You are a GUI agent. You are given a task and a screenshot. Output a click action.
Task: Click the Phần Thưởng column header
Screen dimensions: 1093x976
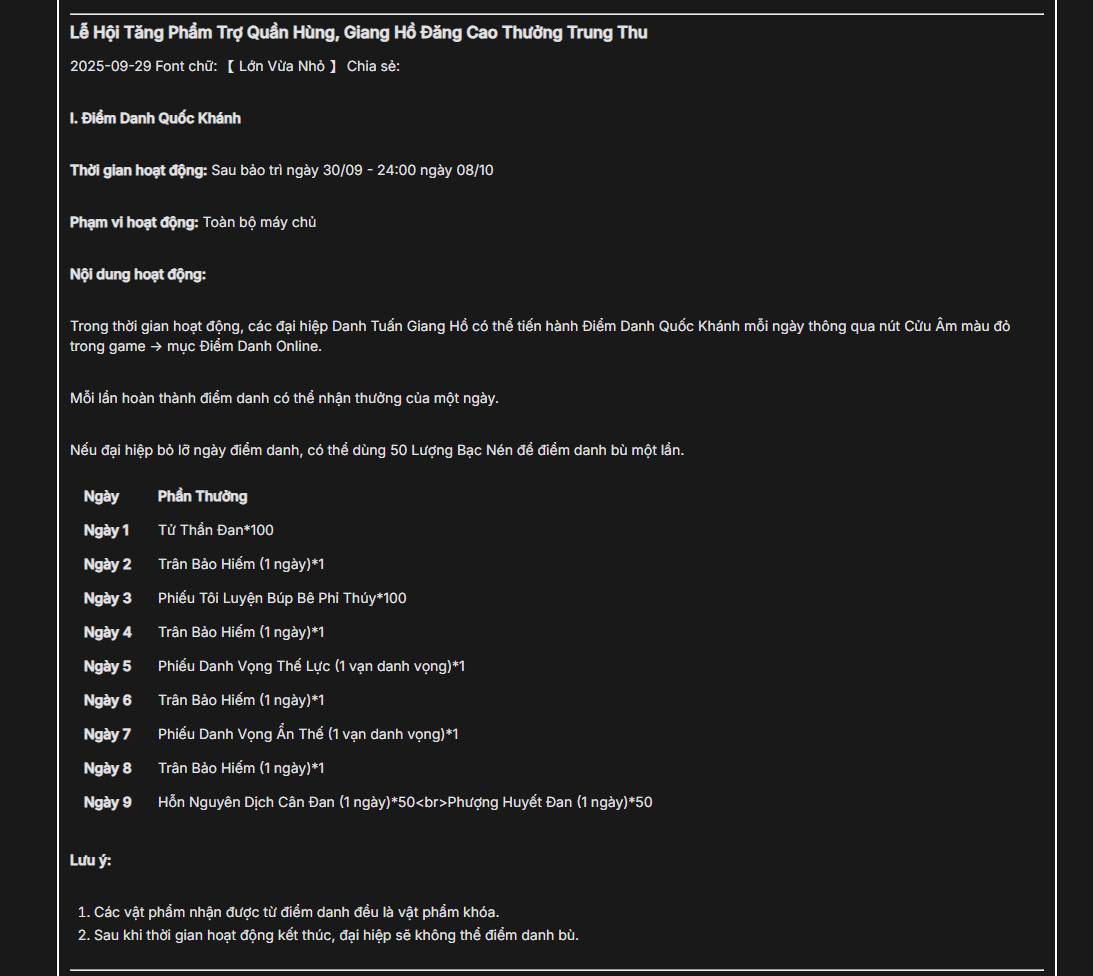coord(202,496)
